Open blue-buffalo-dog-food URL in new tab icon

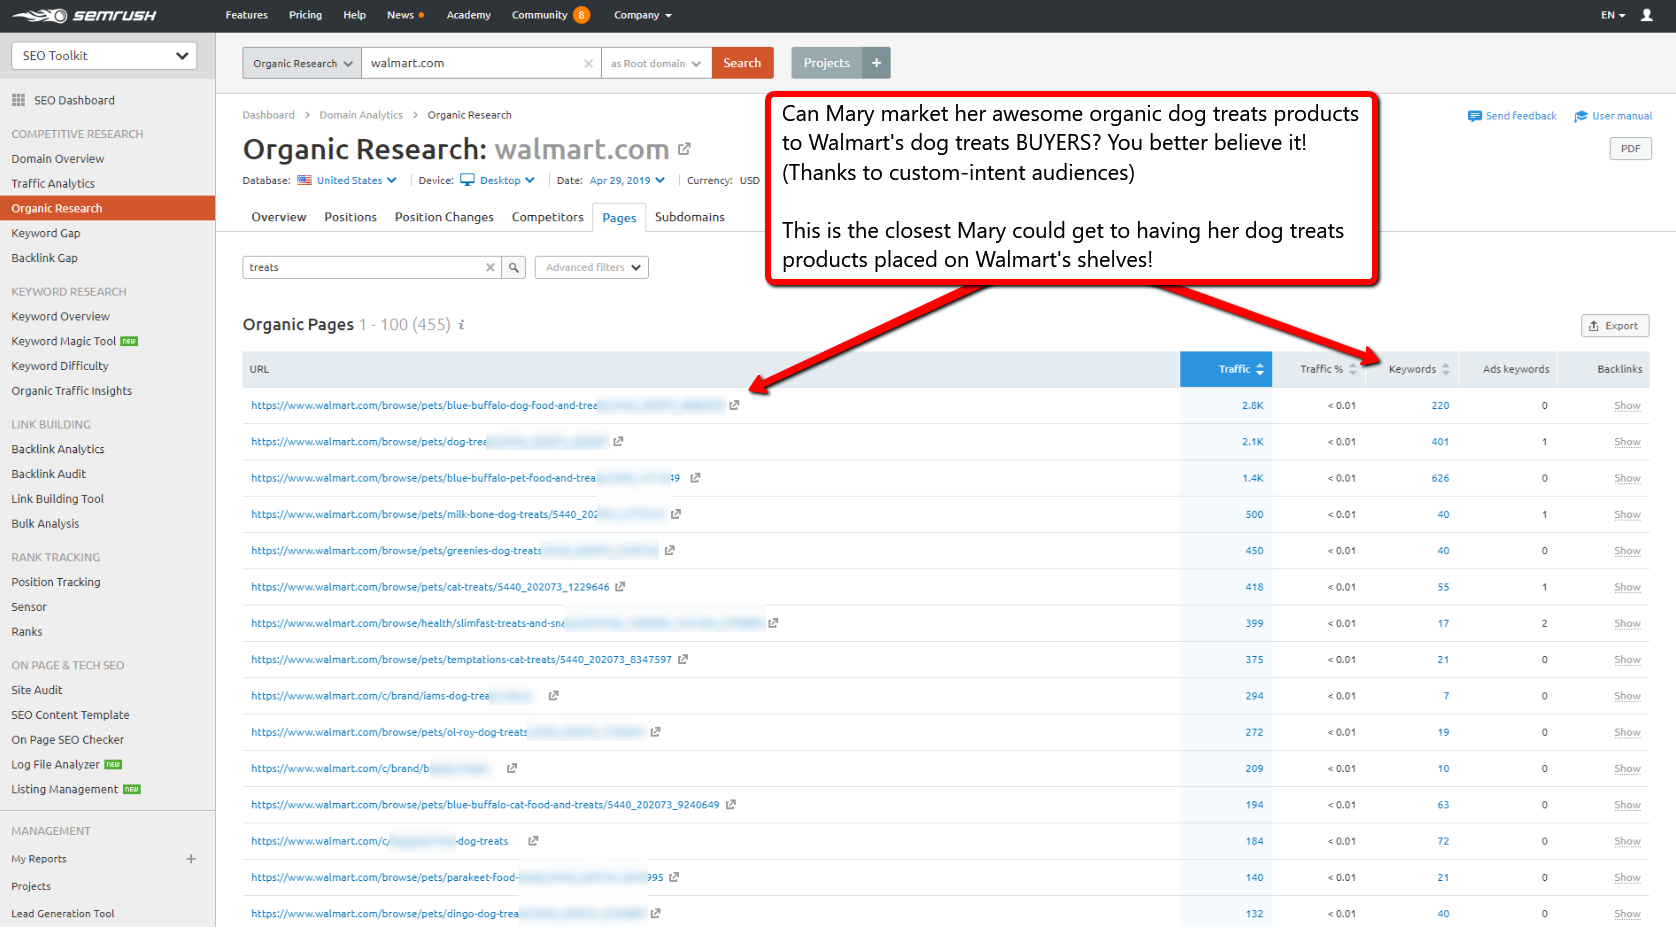734,406
